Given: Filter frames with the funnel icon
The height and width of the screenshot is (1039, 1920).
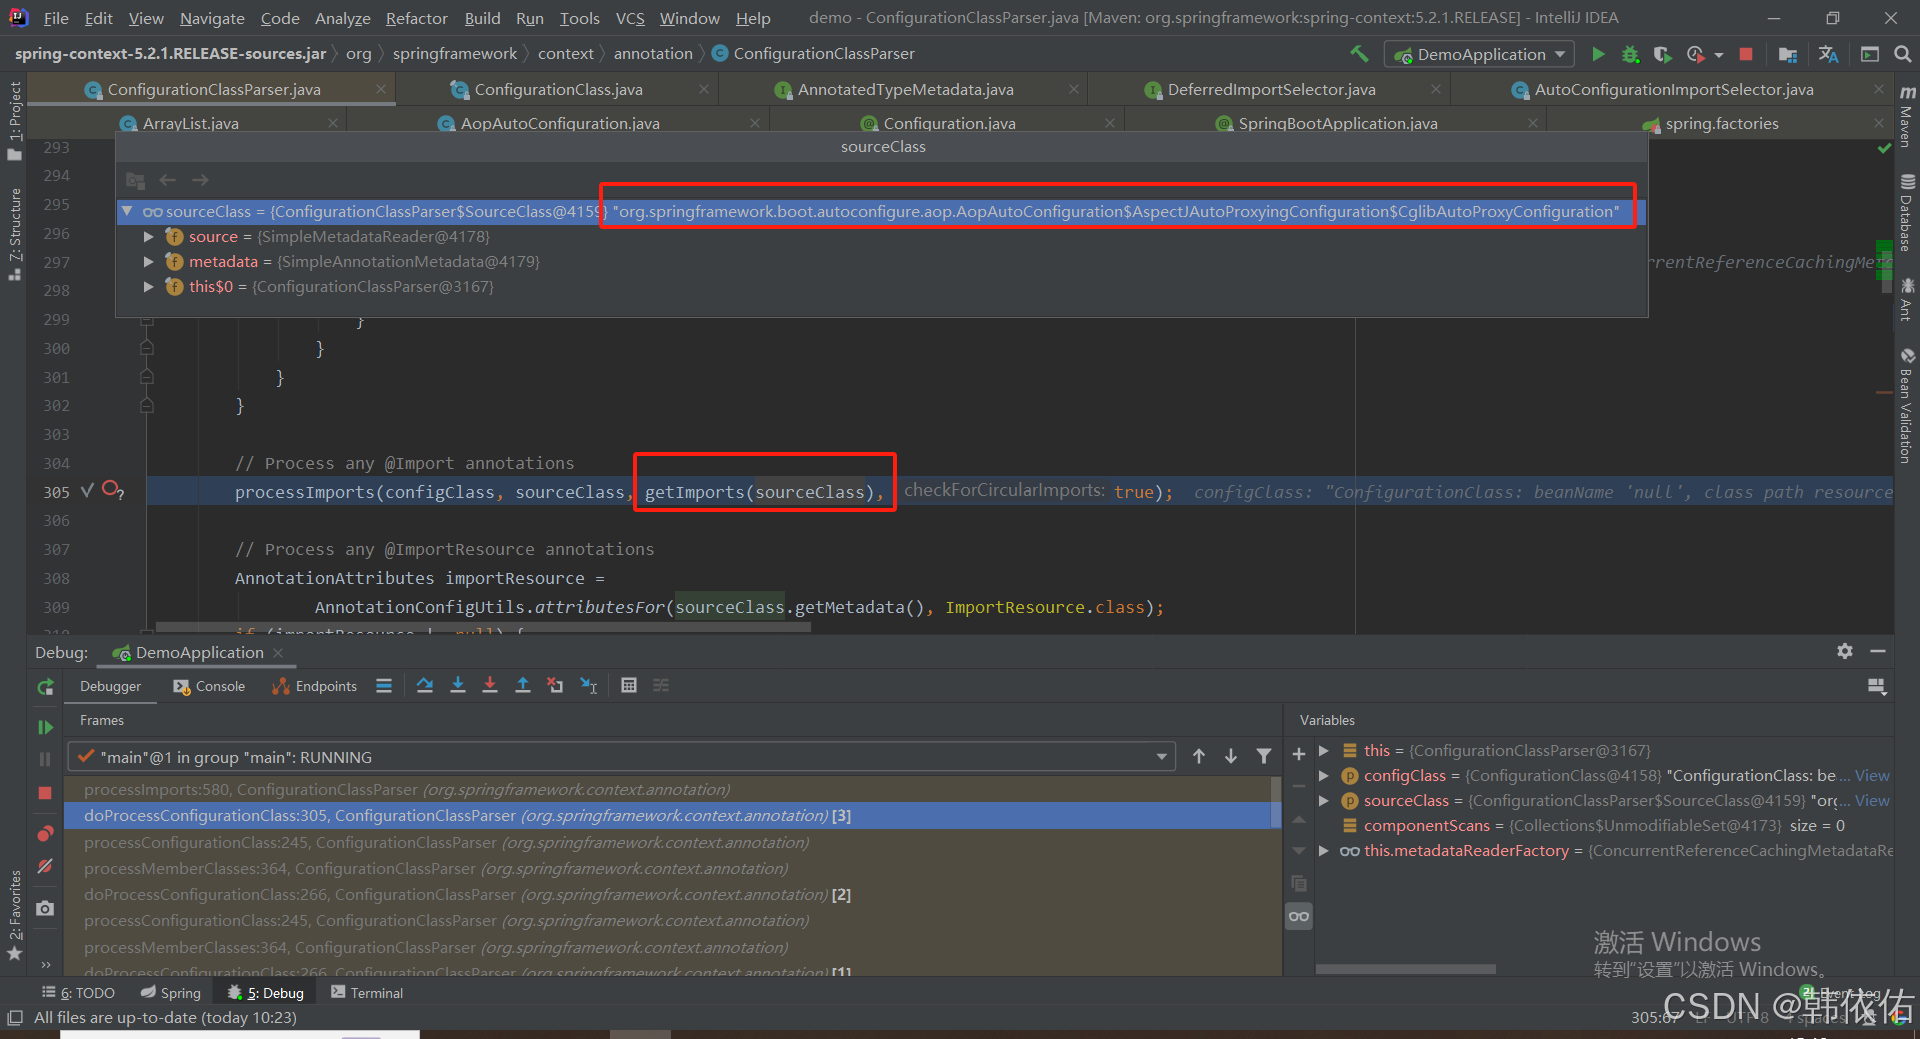Looking at the screenshot, I should click(1264, 756).
